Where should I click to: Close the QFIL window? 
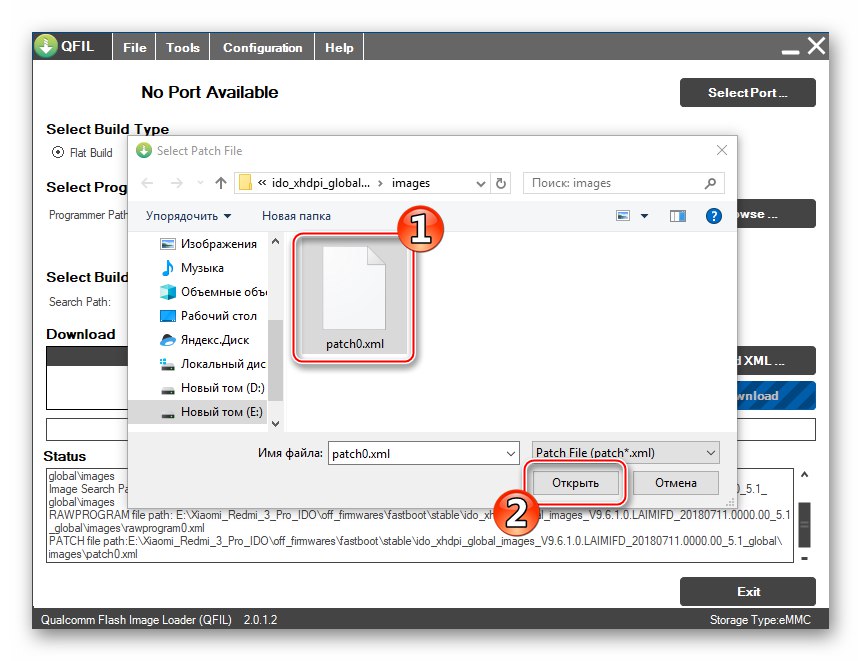pyautogui.click(x=816, y=46)
